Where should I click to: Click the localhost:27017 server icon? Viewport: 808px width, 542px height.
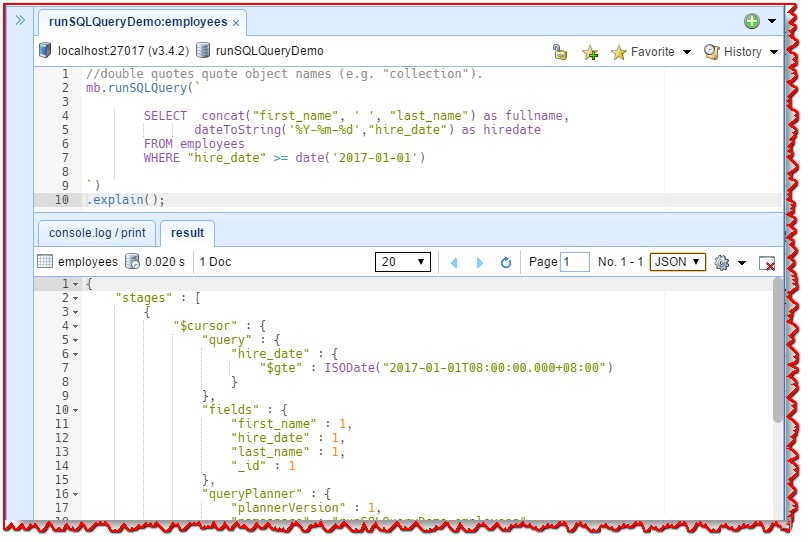coord(45,50)
